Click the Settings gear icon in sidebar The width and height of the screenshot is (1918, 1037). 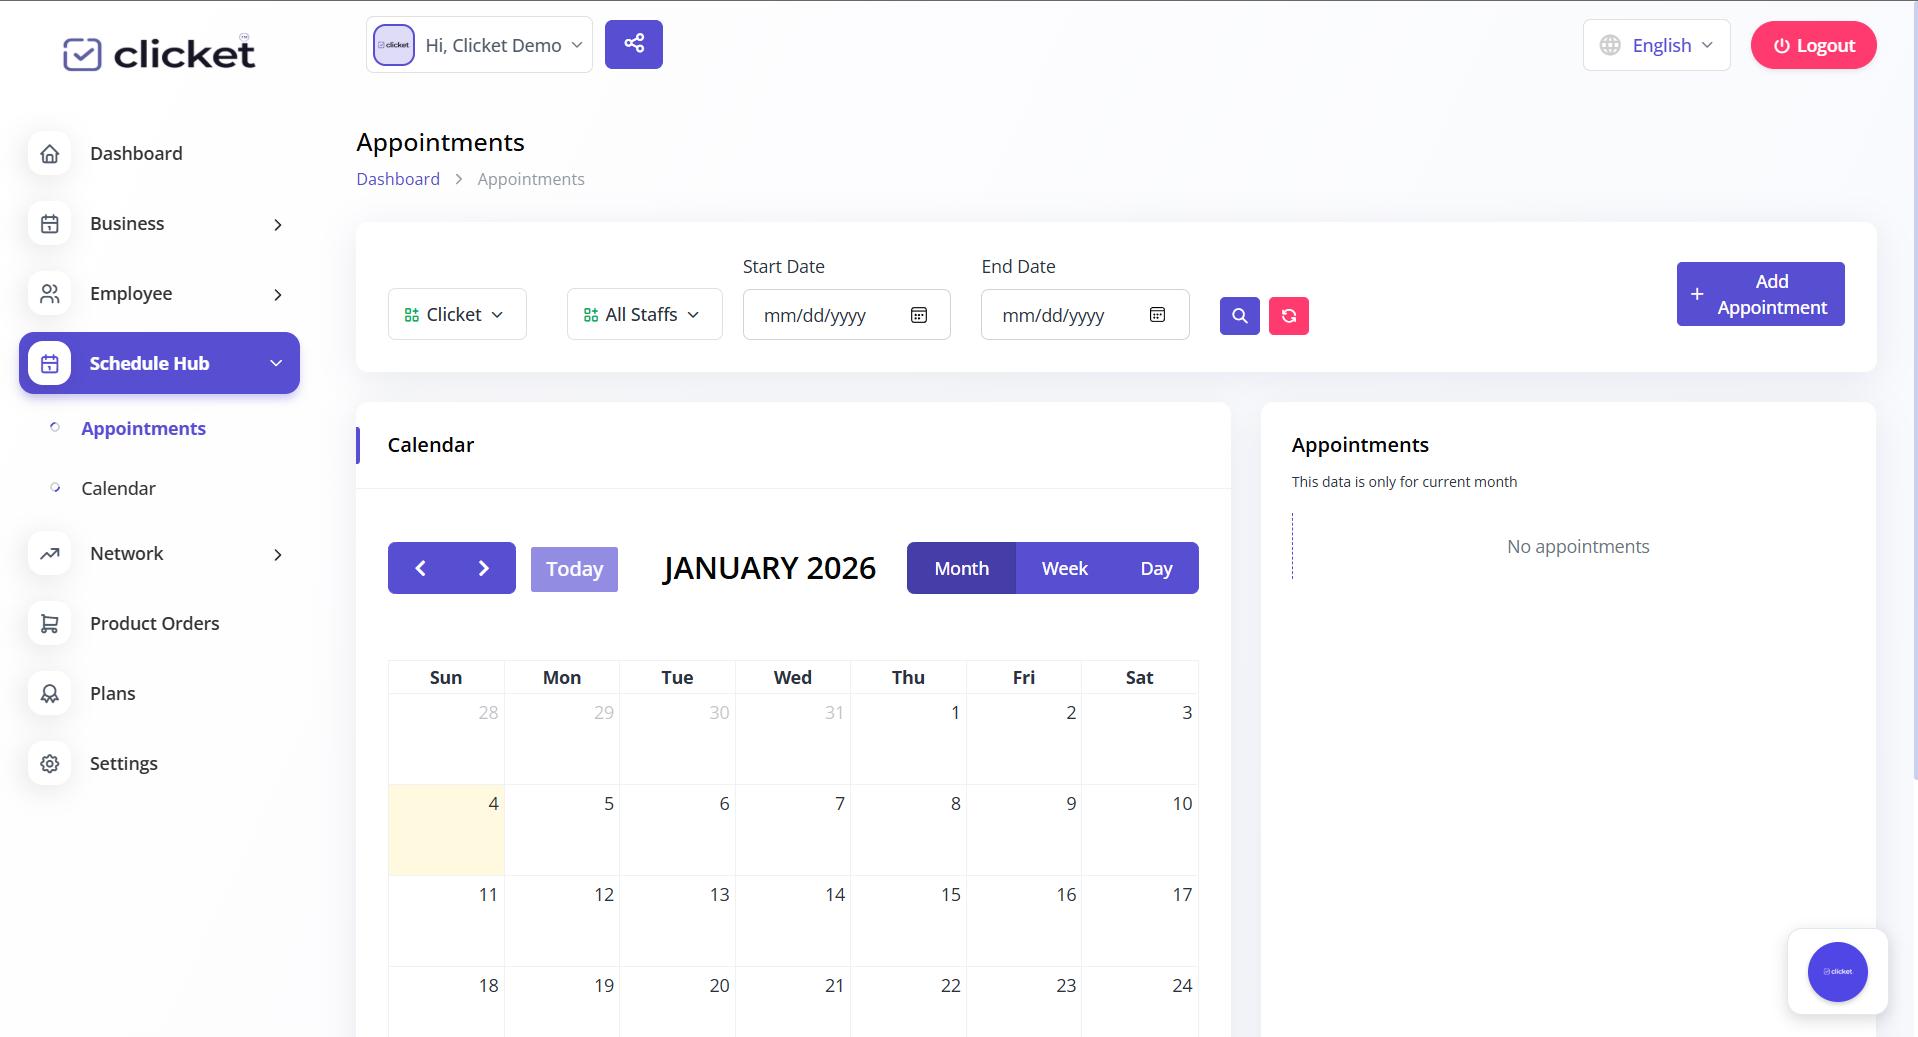[x=50, y=763]
